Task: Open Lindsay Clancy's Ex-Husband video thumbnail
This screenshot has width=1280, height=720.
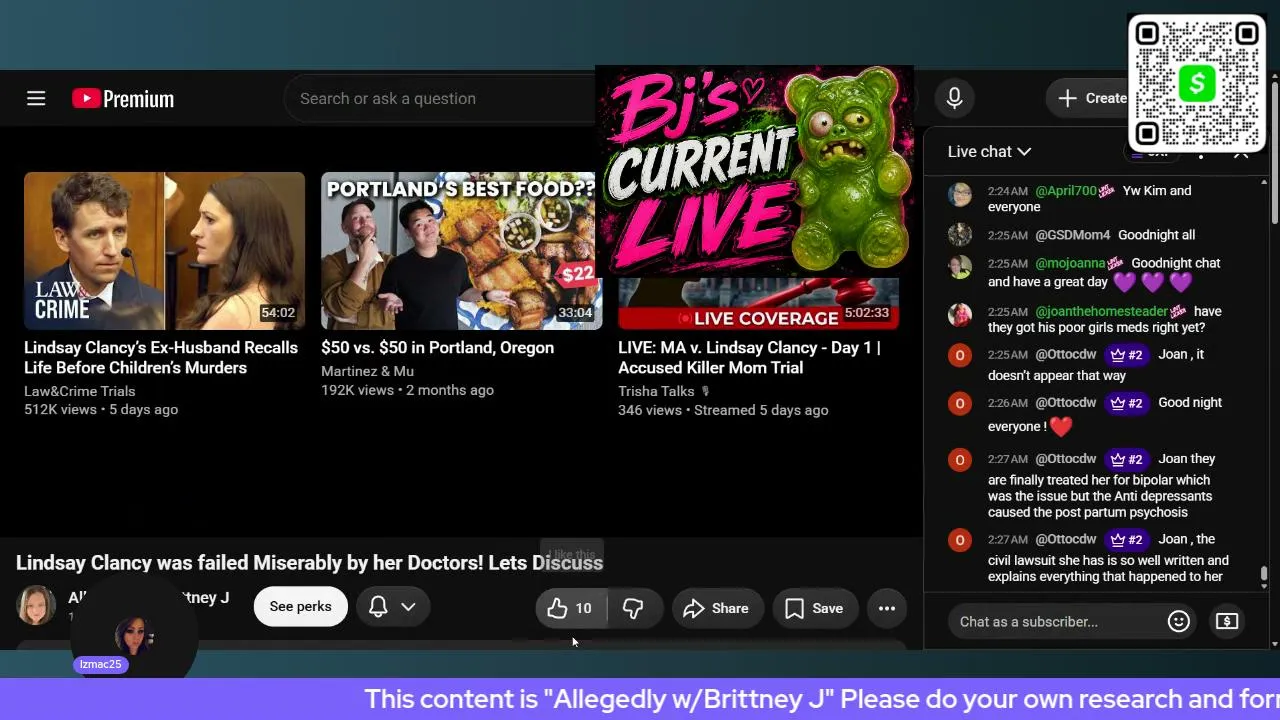Action: [164, 250]
